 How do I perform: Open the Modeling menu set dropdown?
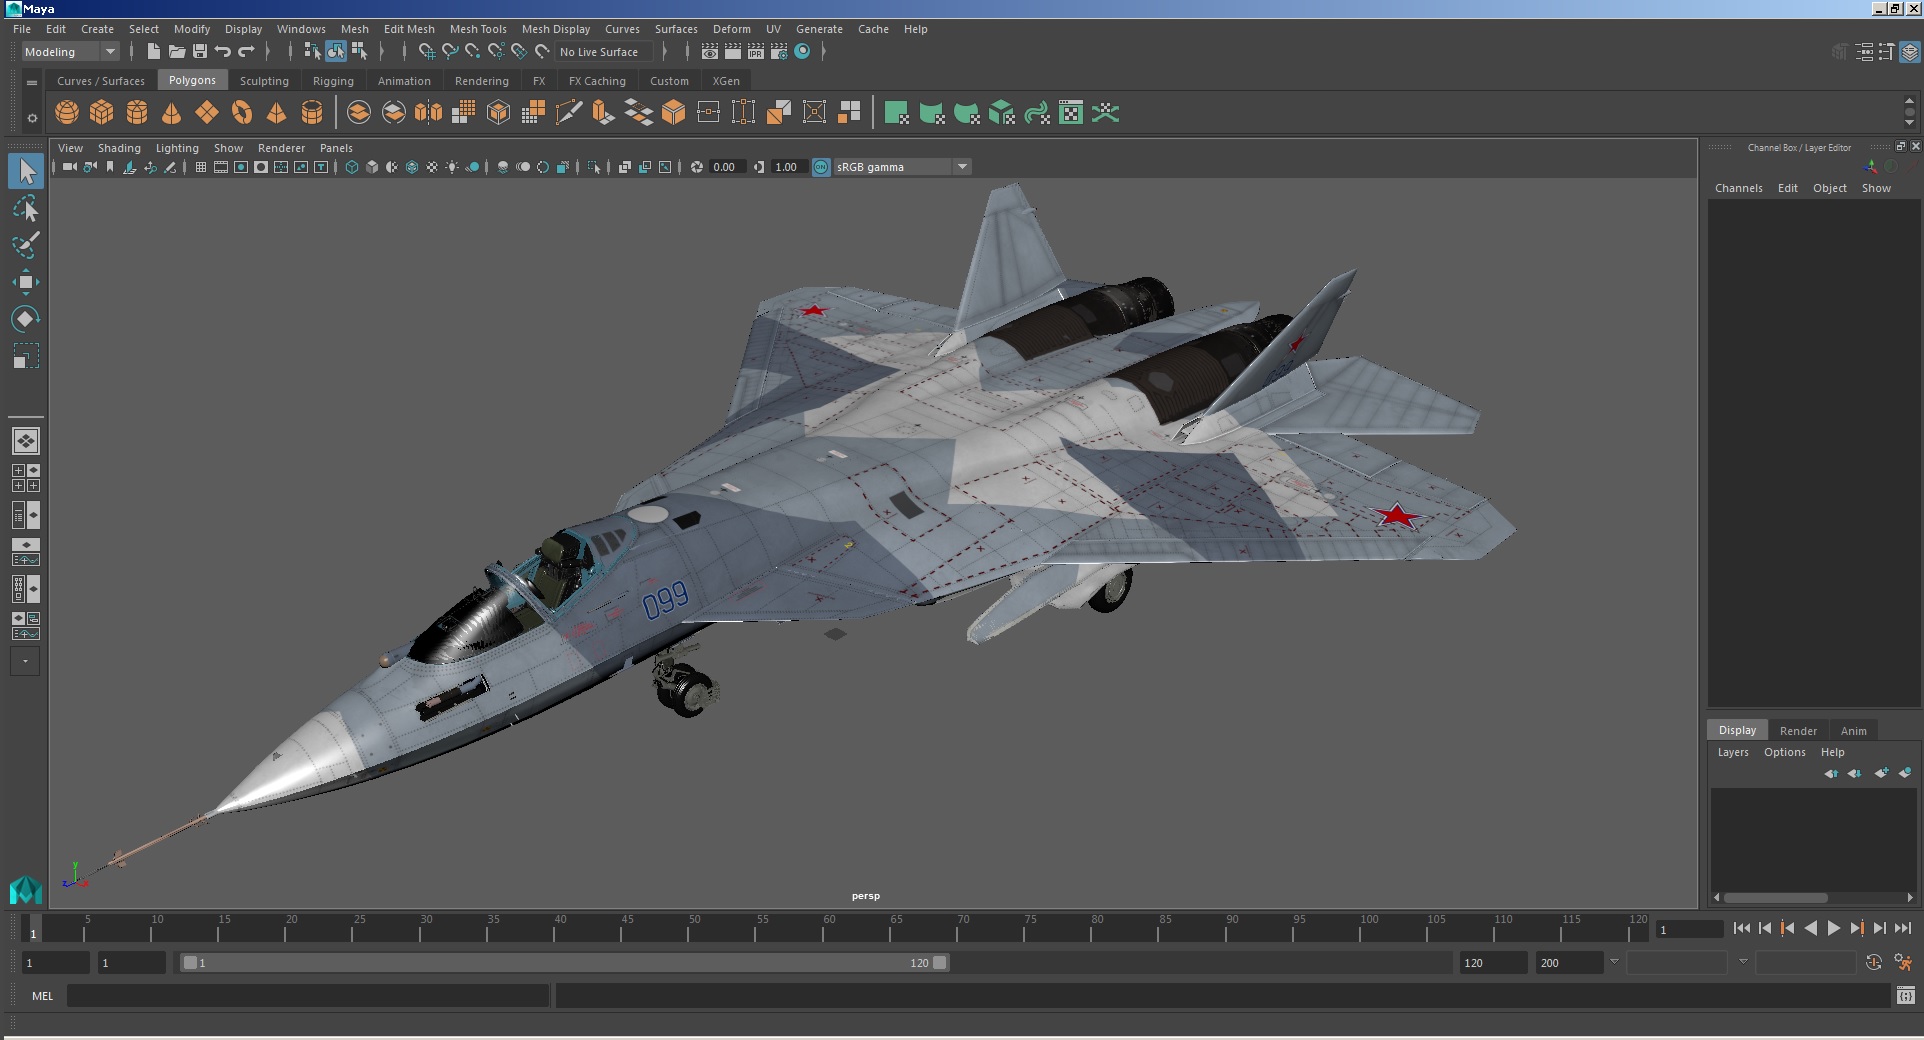tap(70, 52)
